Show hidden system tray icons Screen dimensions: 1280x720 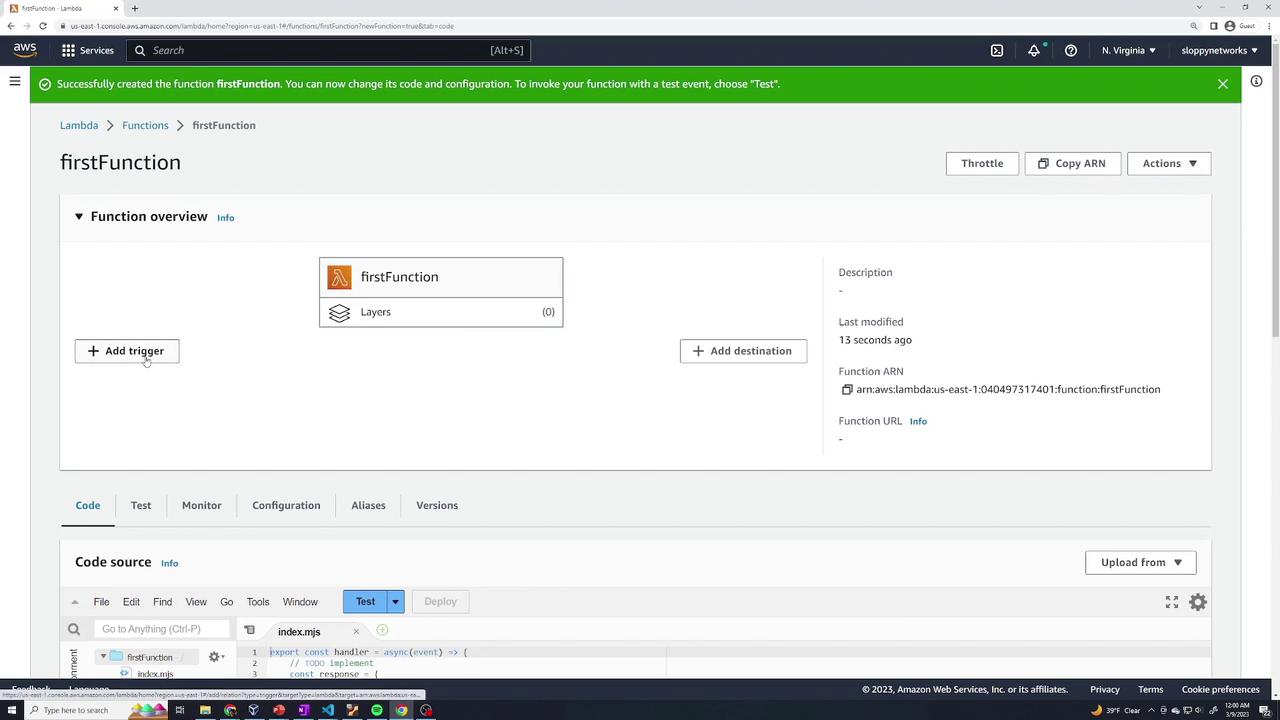(x=1149, y=710)
